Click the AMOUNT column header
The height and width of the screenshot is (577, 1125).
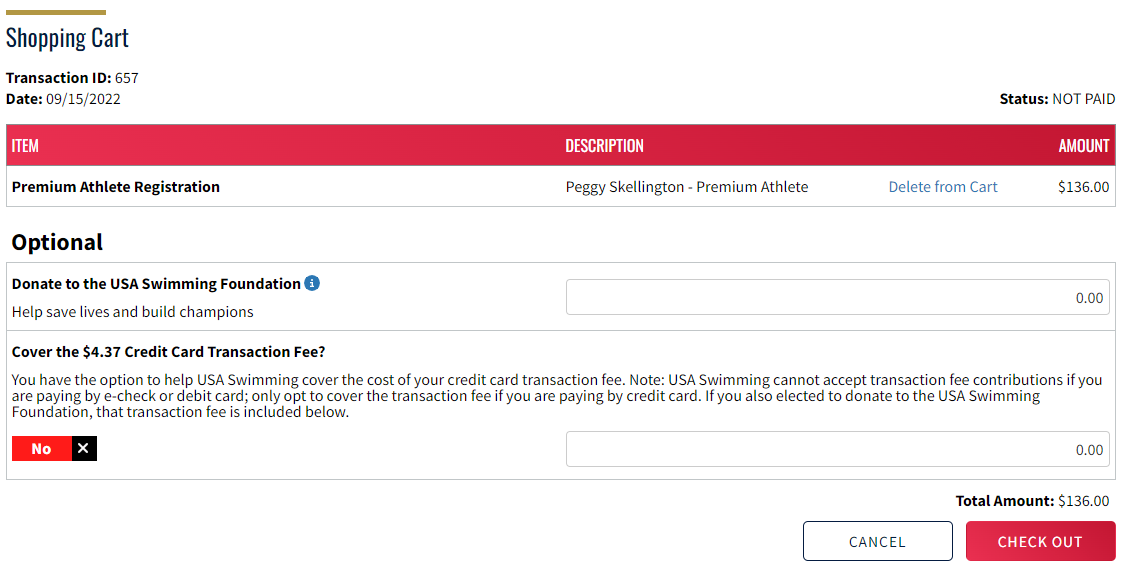pyautogui.click(x=1083, y=146)
